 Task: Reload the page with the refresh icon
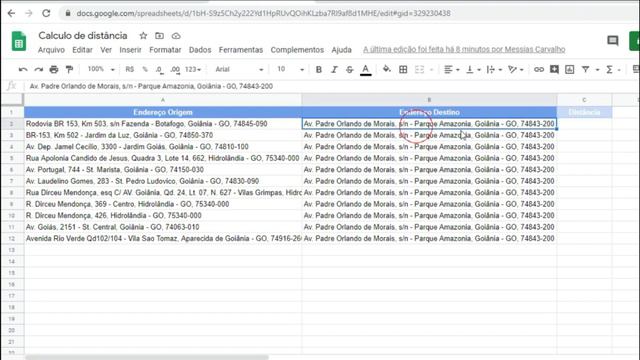46,13
